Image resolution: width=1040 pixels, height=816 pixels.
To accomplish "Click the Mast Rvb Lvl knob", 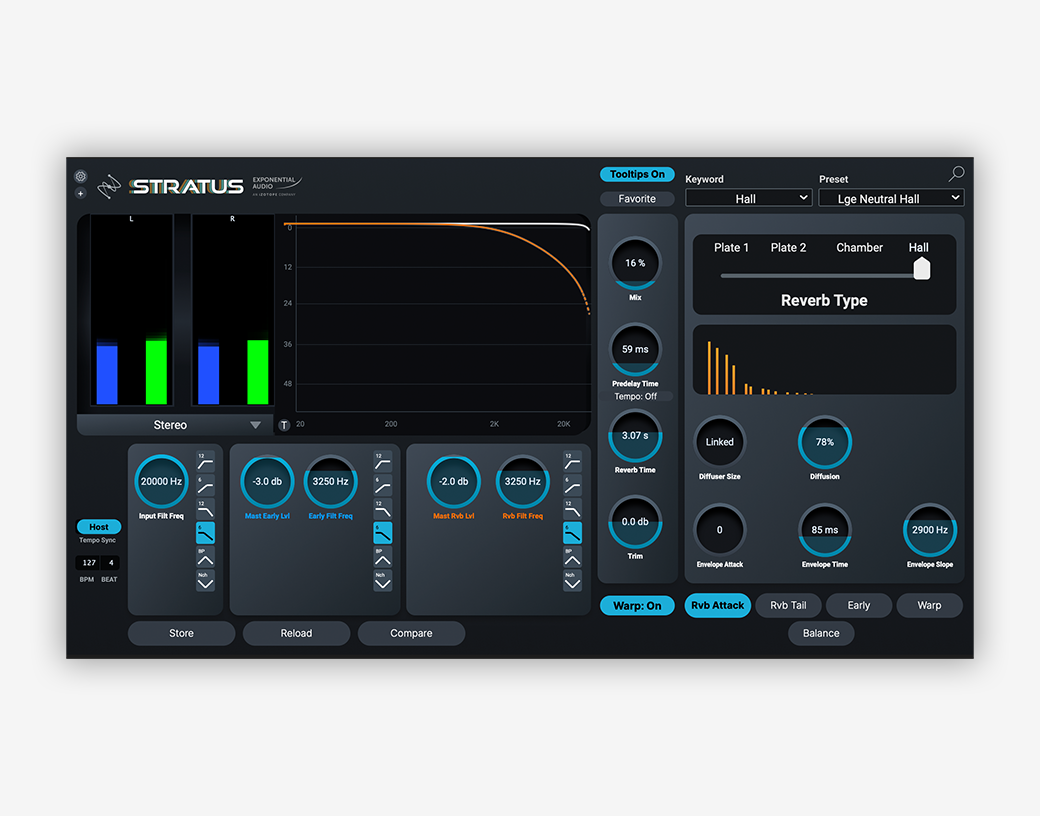I will [x=454, y=482].
